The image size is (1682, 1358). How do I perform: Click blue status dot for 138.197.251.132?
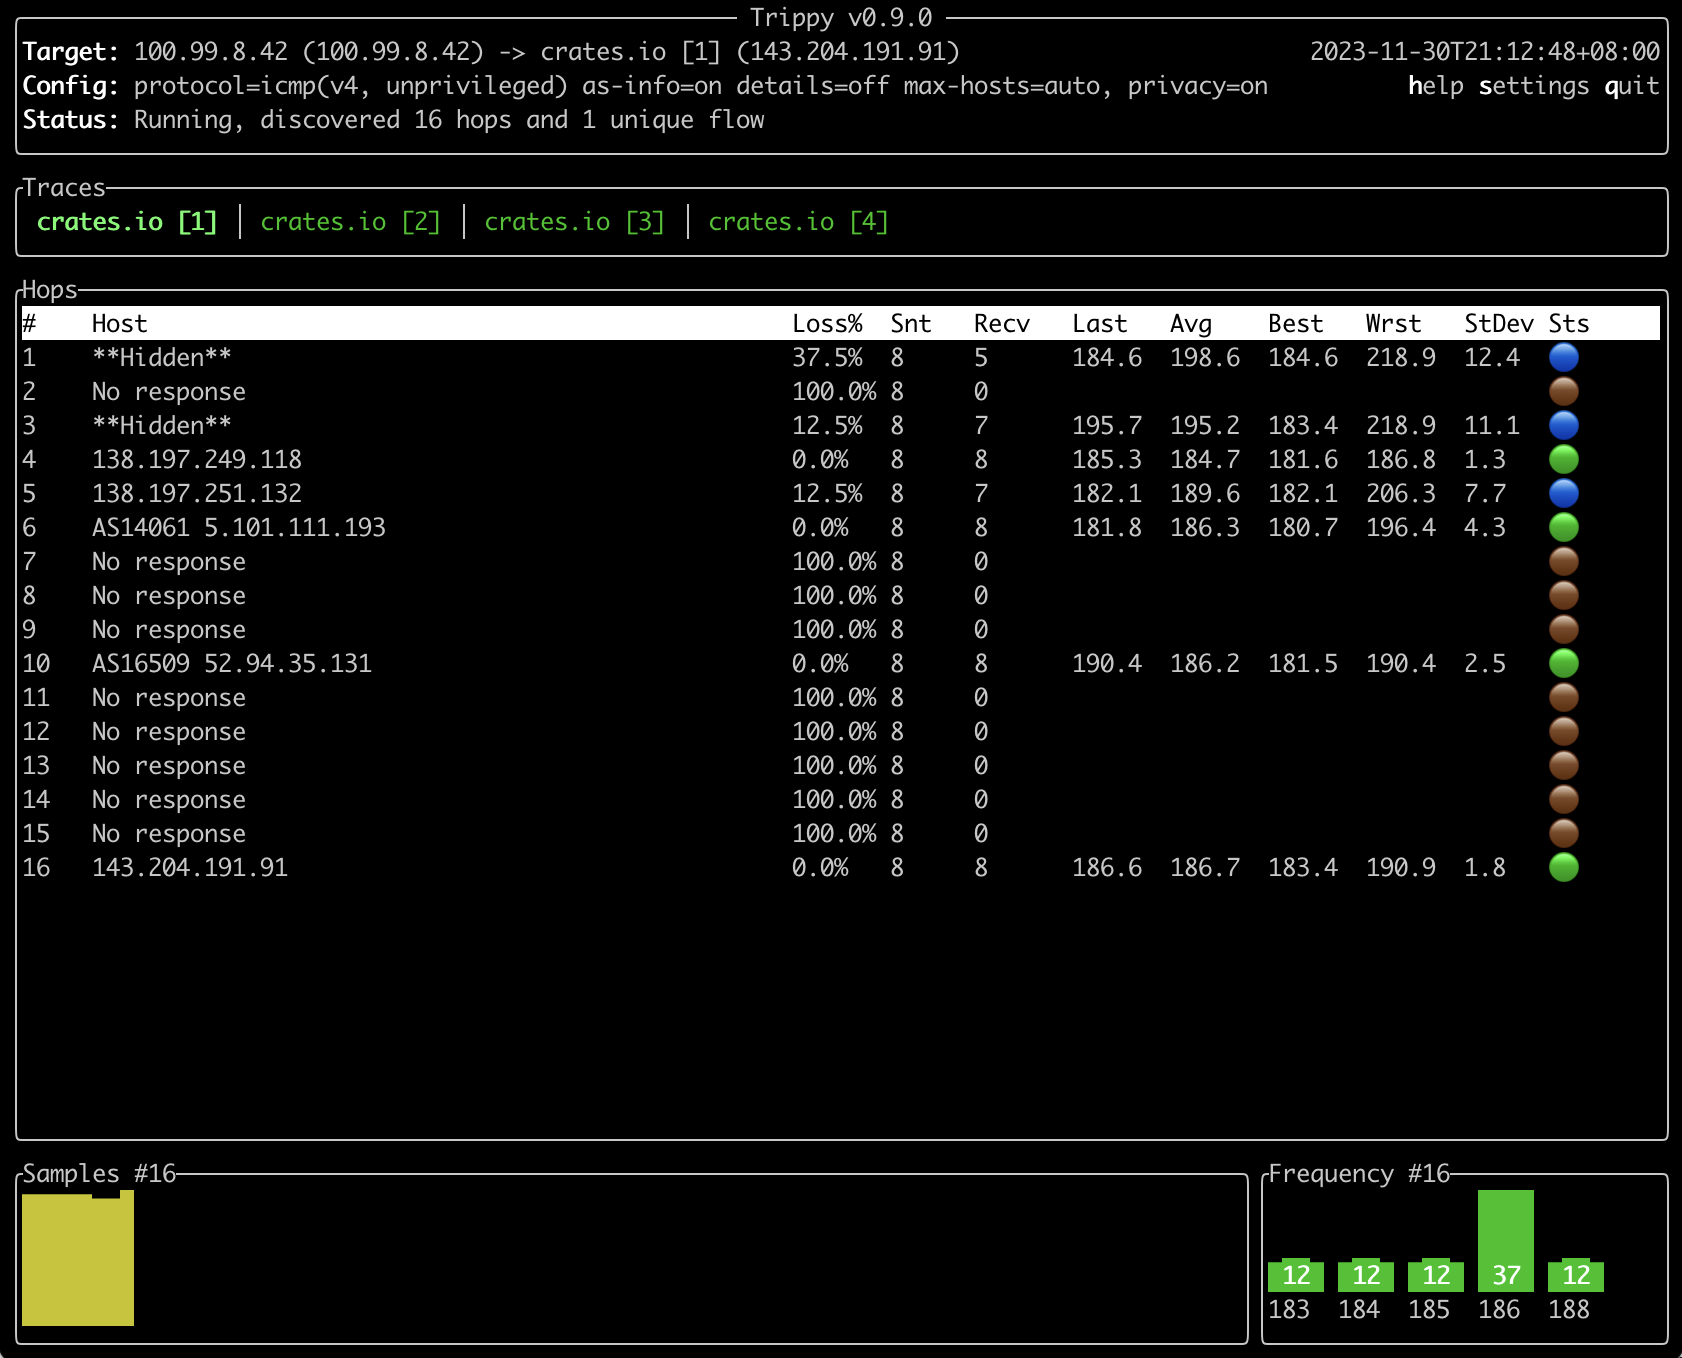coord(1564,493)
